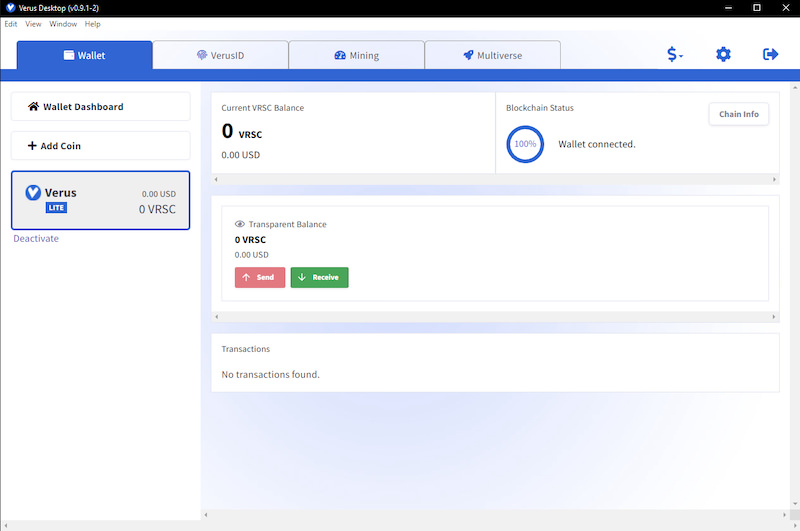Click the LITE badge on Verus card
Viewport: 800px width, 531px height.
point(56,208)
